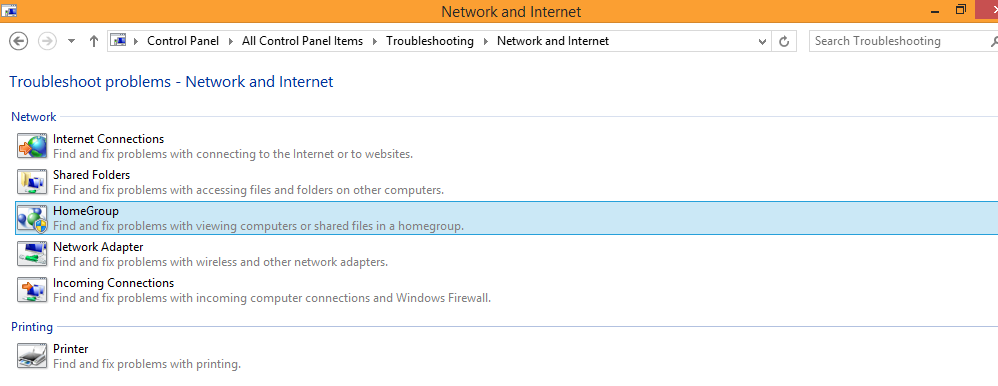This screenshot has width=998, height=386.
Task: Open the Network Adapter link
Action: pos(98,247)
